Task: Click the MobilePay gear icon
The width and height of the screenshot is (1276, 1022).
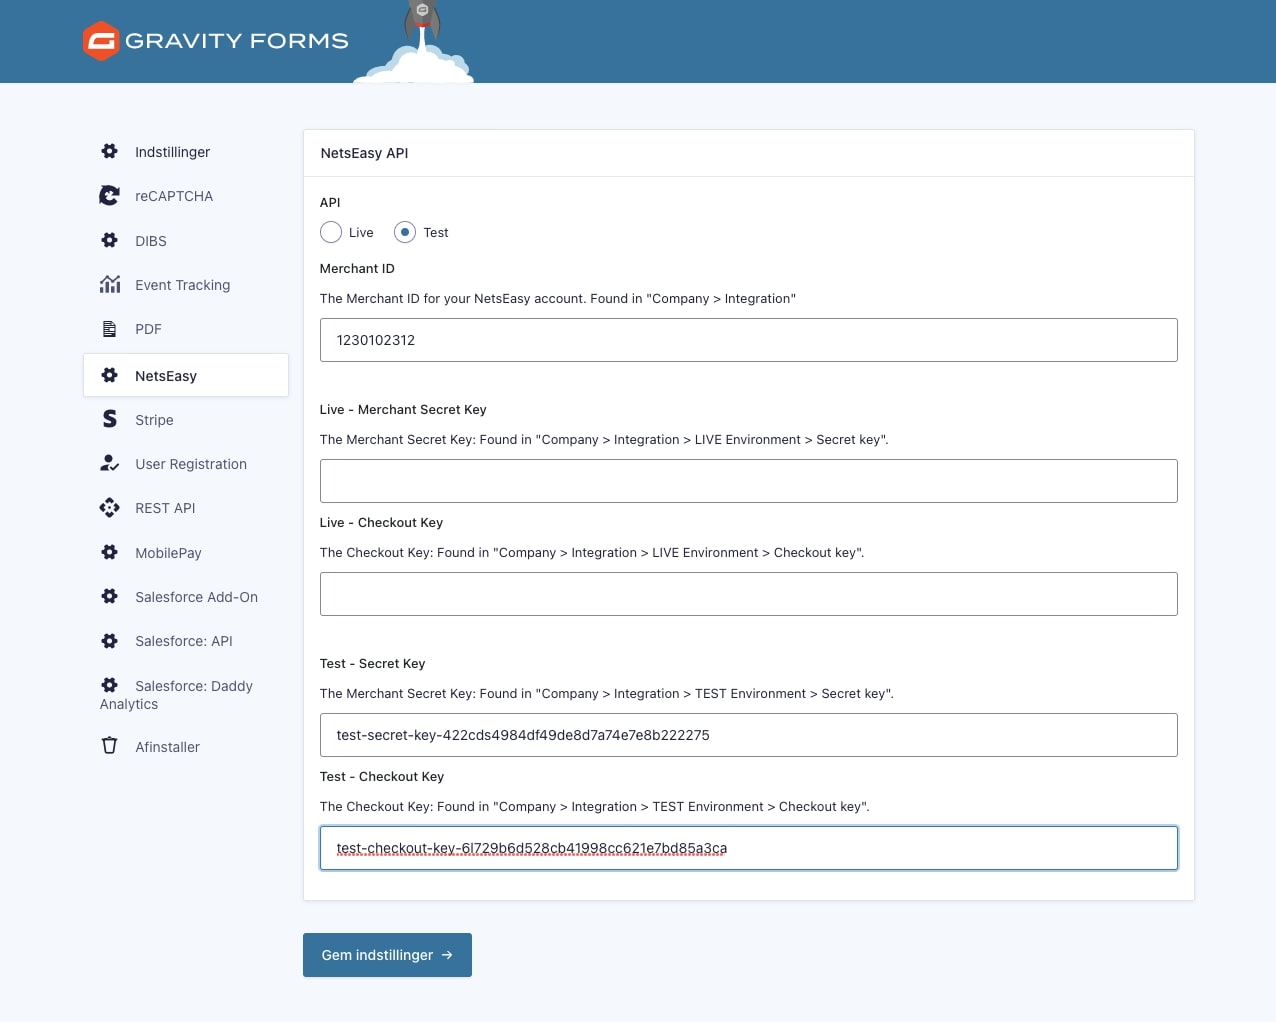Action: tap(110, 552)
